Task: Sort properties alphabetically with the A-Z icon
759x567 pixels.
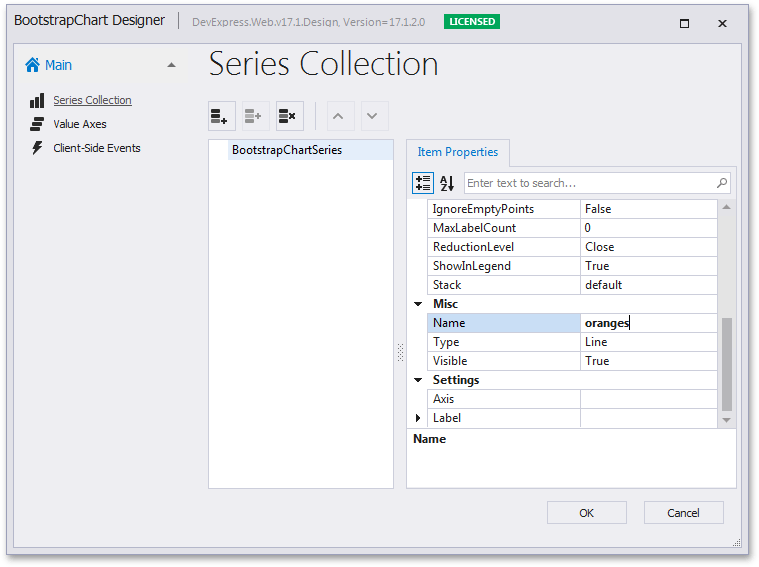Action: (x=447, y=183)
